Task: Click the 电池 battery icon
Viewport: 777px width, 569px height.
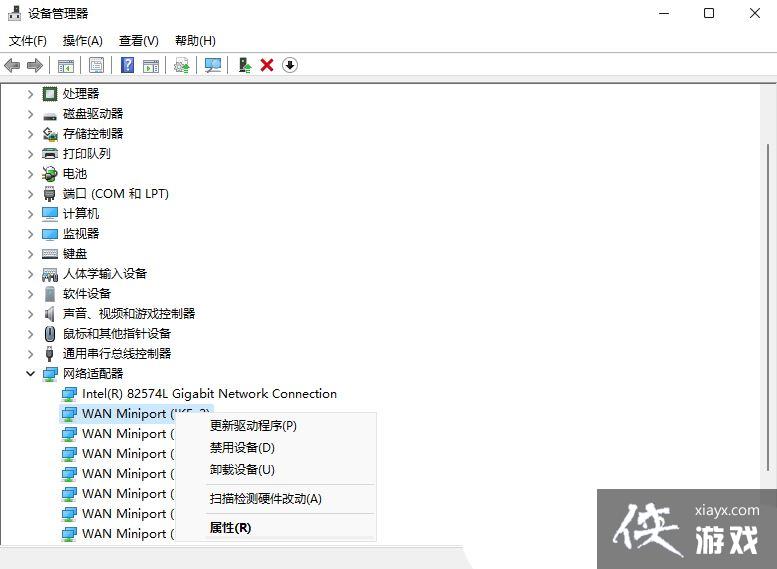Action: click(50, 173)
